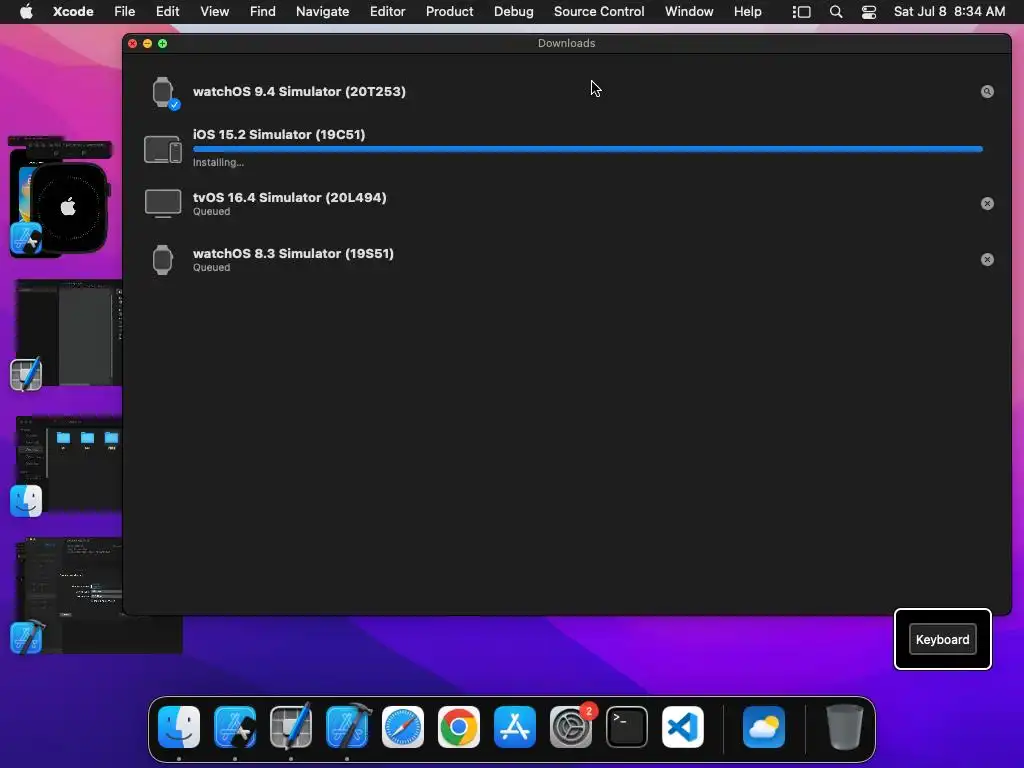Open the Product menu
1024x768 pixels.
tap(449, 12)
